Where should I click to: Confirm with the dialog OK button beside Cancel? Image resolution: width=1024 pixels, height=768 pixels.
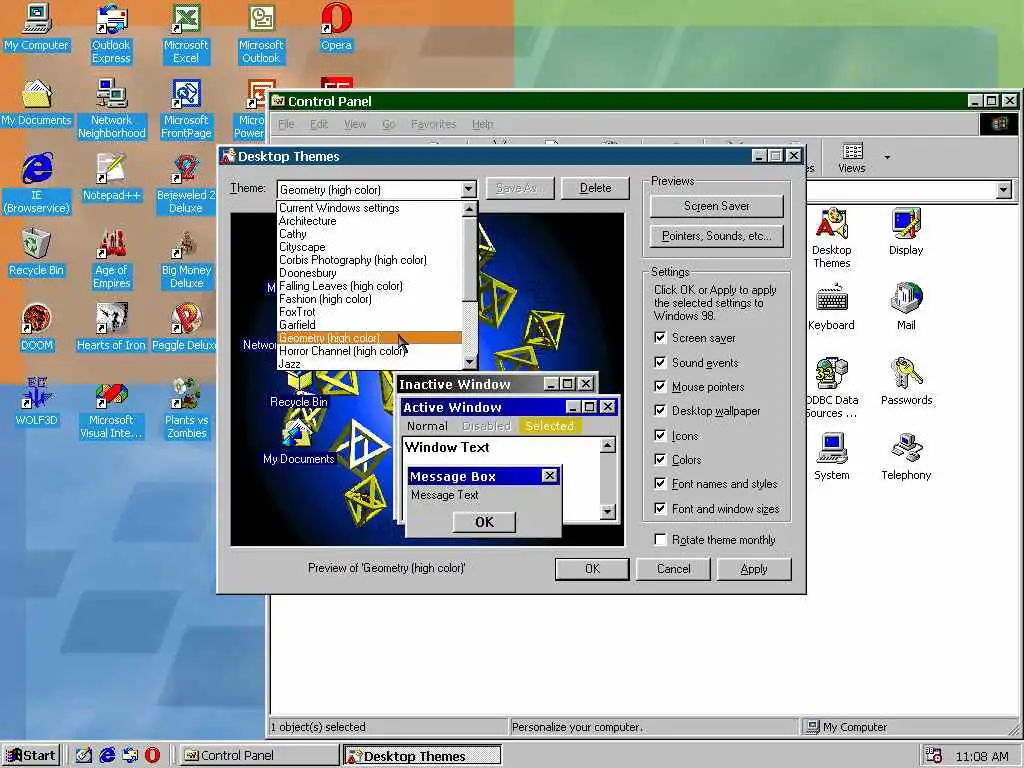click(592, 569)
